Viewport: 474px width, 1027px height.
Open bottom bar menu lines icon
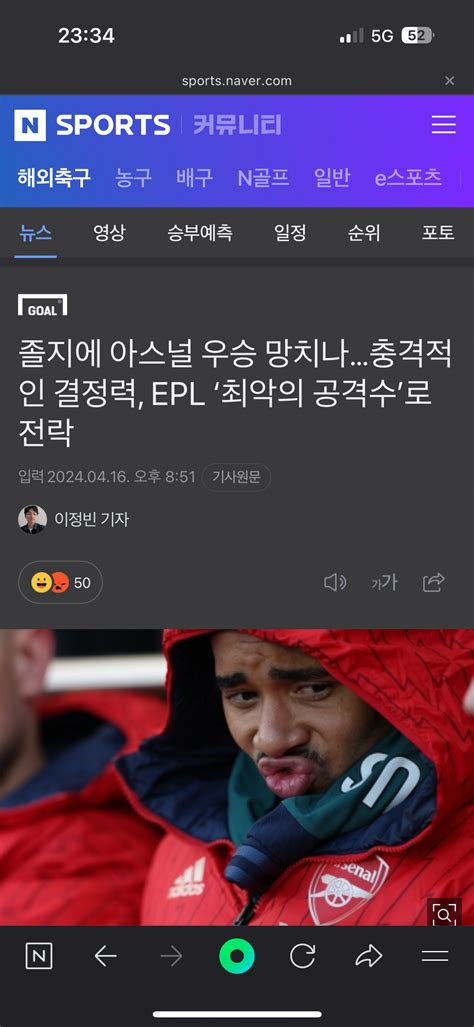pos(435,956)
